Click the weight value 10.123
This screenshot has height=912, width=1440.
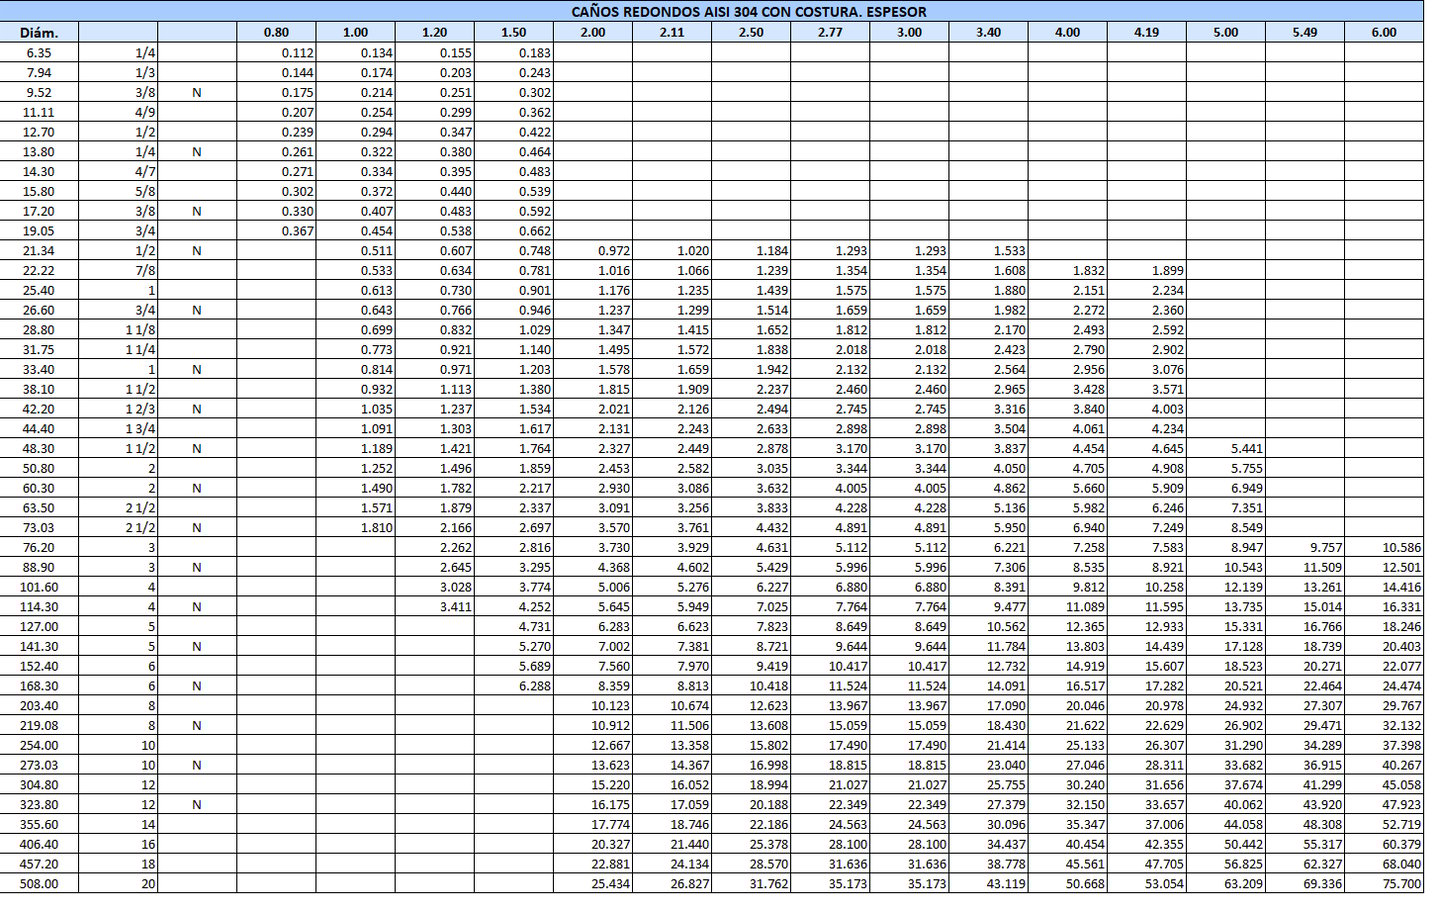pos(611,706)
